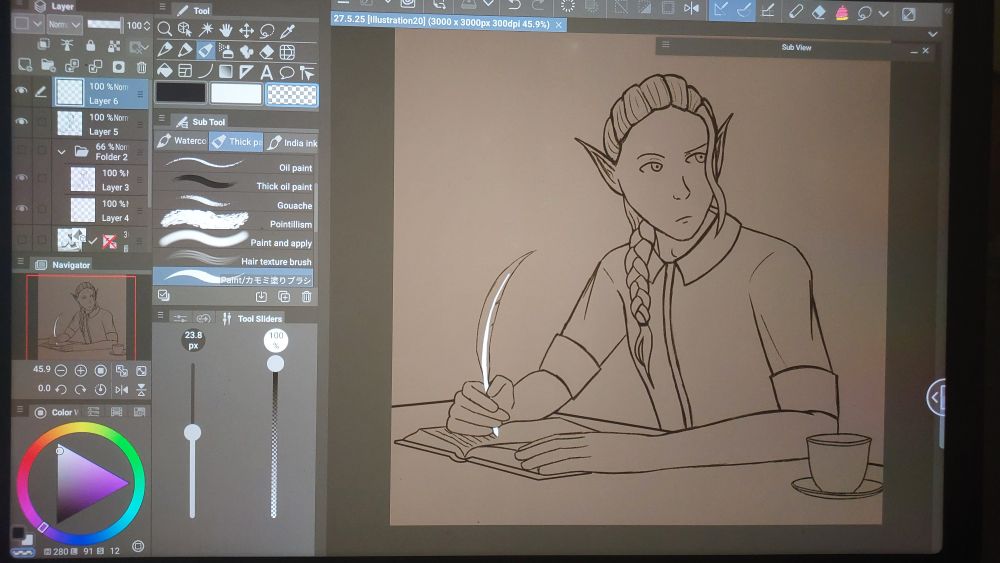Select the Lasso selection tool
This screenshot has height=563, width=1000.
267,30
